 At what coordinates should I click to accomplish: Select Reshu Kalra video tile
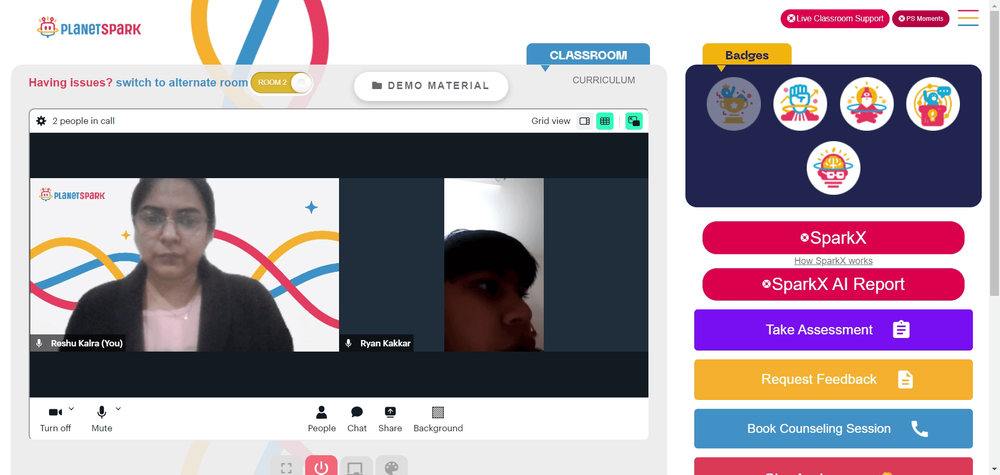click(184, 265)
